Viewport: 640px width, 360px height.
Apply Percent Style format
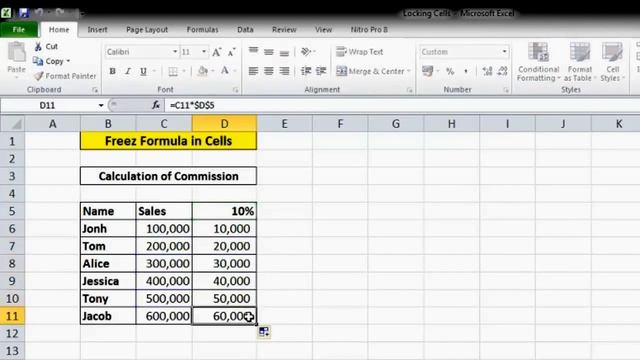point(450,71)
